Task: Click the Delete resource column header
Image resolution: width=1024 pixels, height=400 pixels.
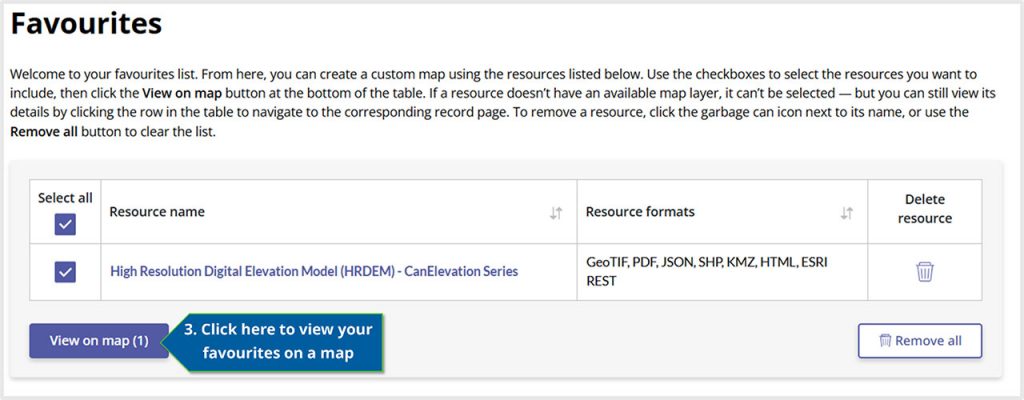Action: coord(924,208)
